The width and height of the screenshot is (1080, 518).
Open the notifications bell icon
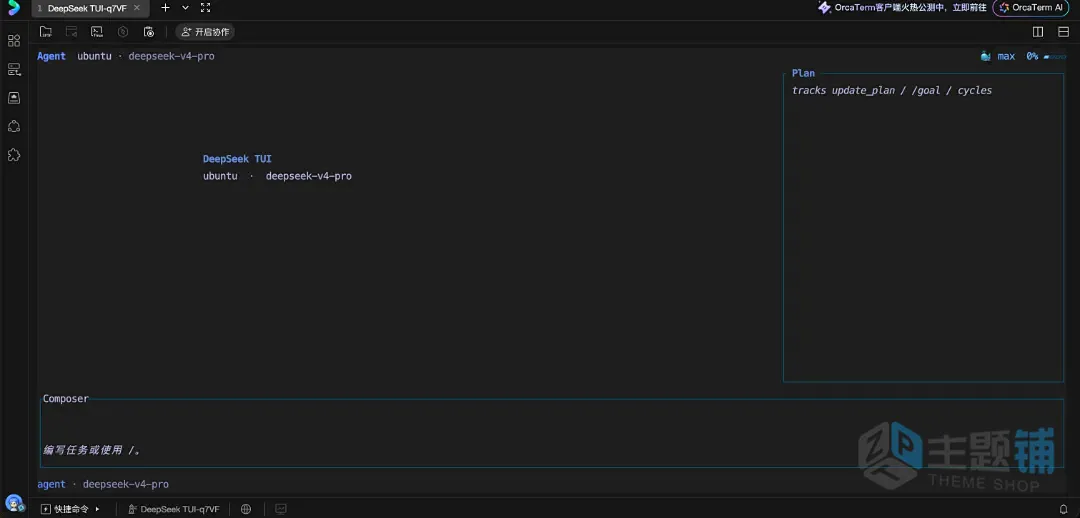tap(1063, 509)
